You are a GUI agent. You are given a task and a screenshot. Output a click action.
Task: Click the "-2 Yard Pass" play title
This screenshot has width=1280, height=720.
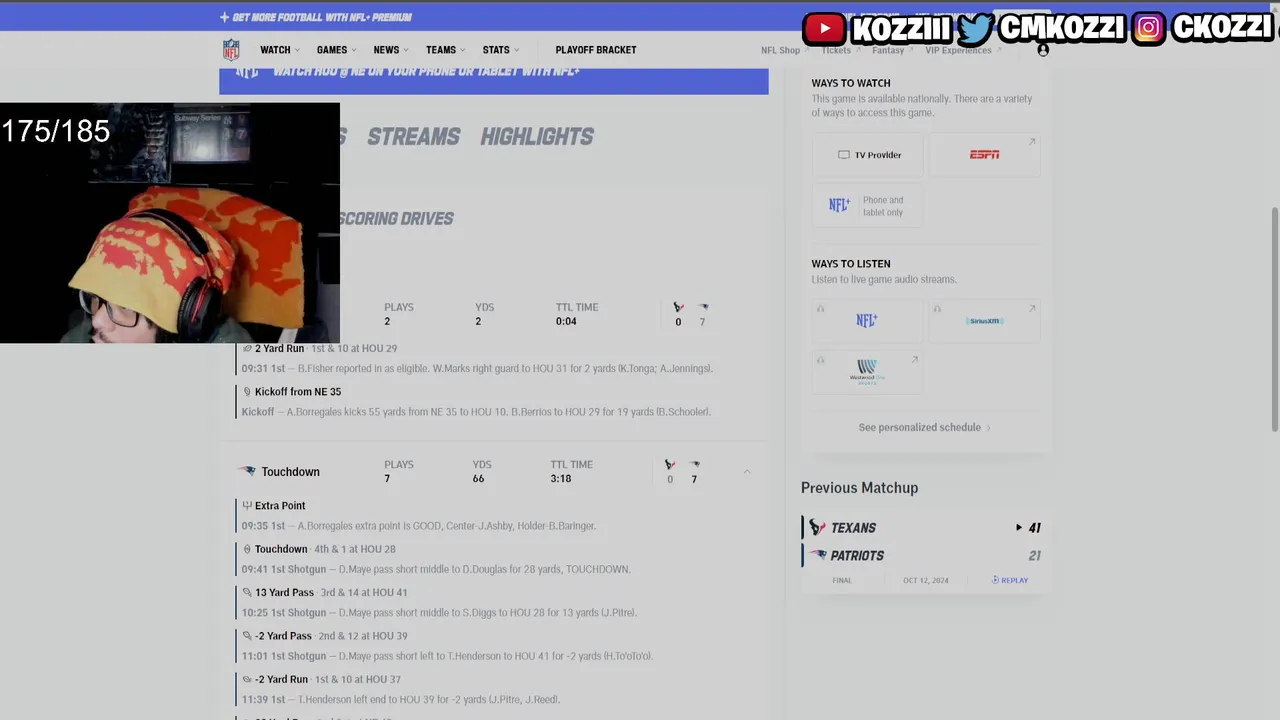(x=283, y=636)
